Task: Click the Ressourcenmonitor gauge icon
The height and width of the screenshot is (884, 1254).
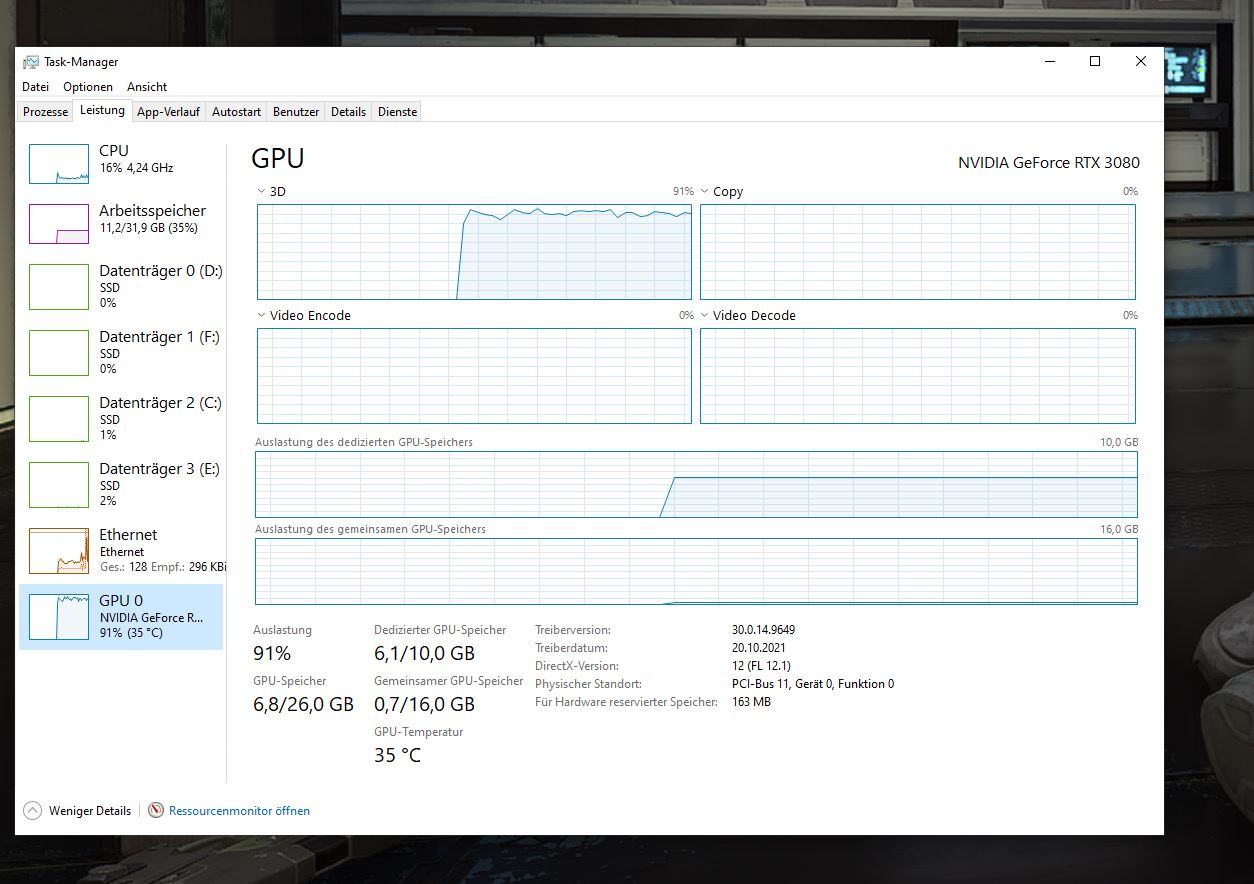Action: (x=156, y=810)
